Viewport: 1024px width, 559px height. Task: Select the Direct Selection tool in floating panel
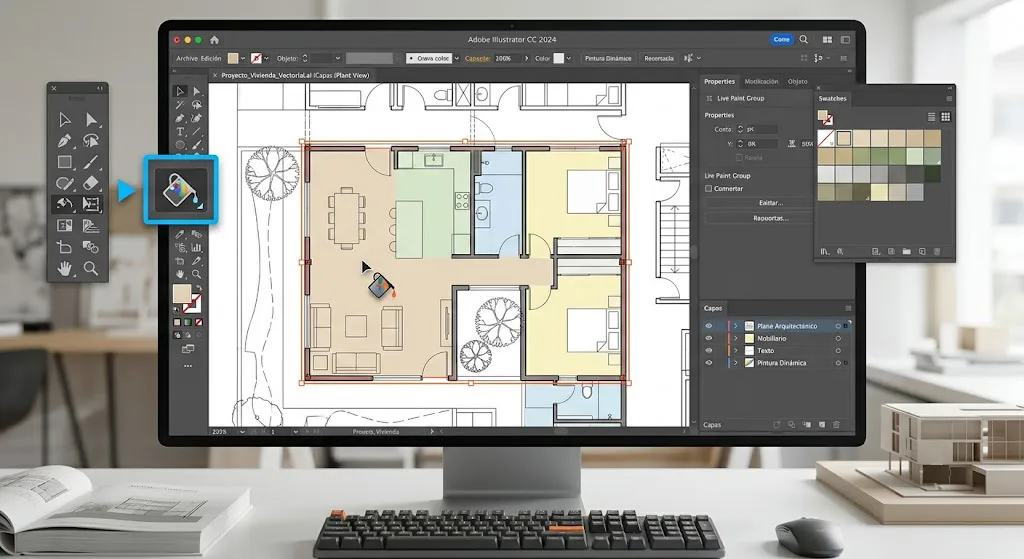91,120
